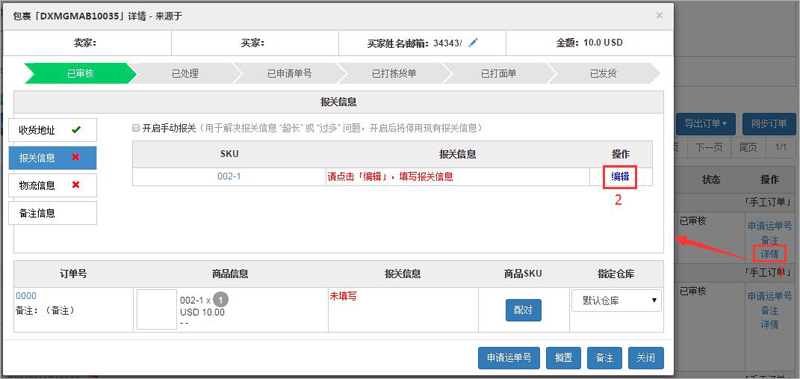The width and height of the screenshot is (800, 379).
Task: Click the product thumbnail image box
Action: point(157,310)
